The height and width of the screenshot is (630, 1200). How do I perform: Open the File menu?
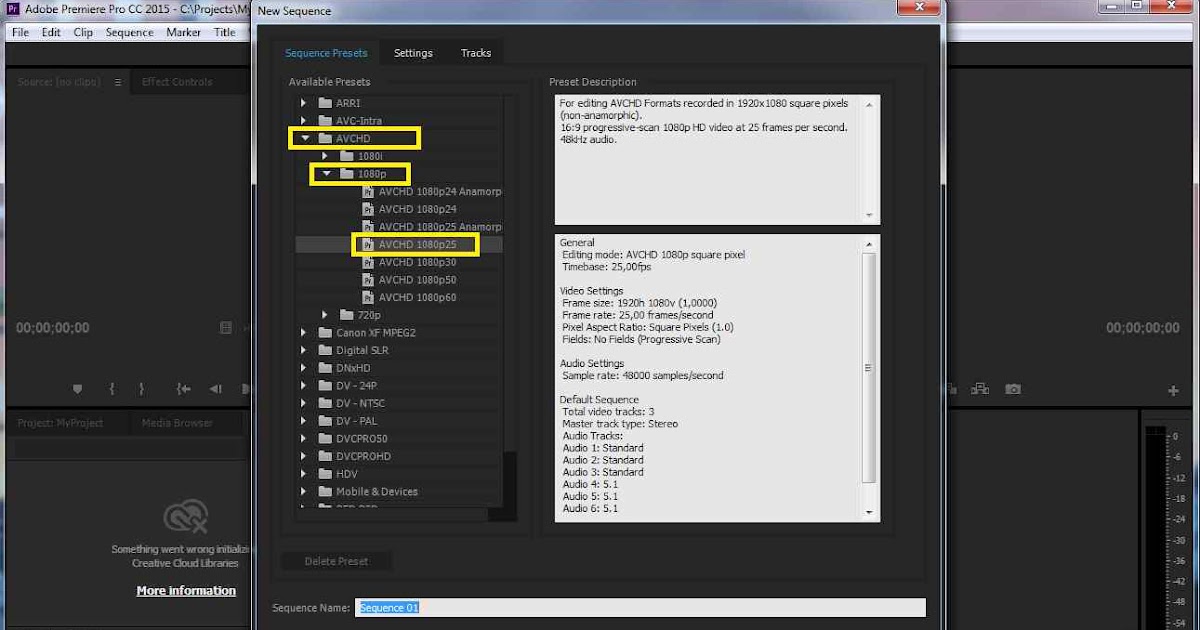tap(20, 32)
